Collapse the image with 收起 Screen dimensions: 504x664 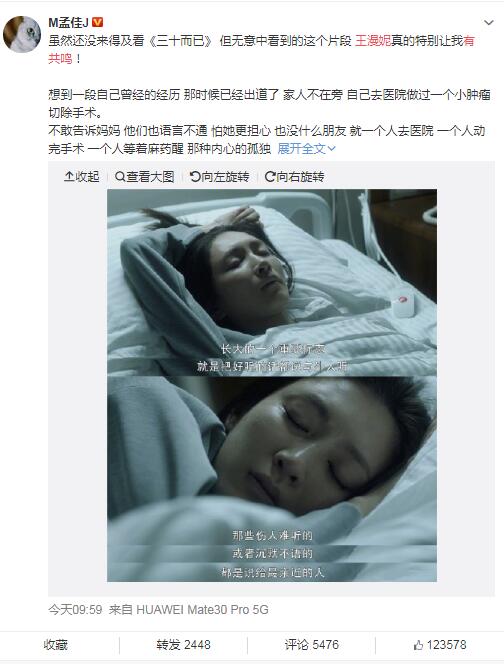tap(82, 176)
